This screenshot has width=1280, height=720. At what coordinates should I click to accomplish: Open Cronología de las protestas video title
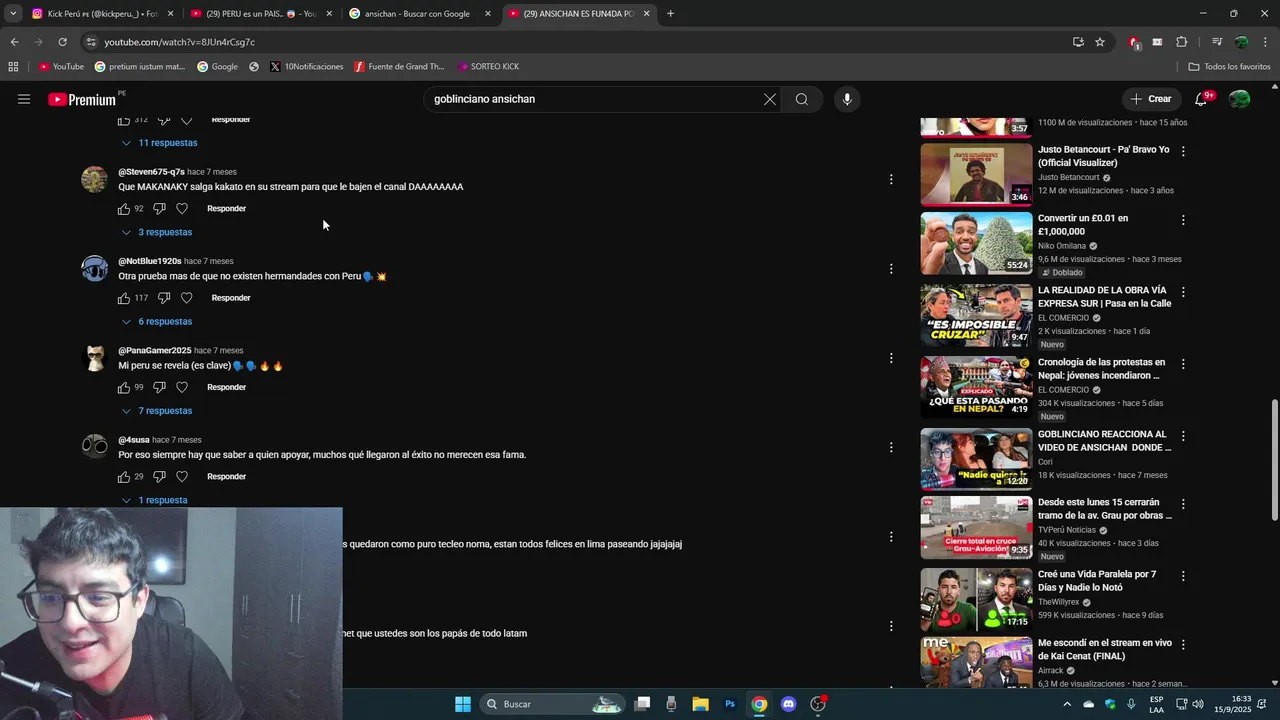1101,369
